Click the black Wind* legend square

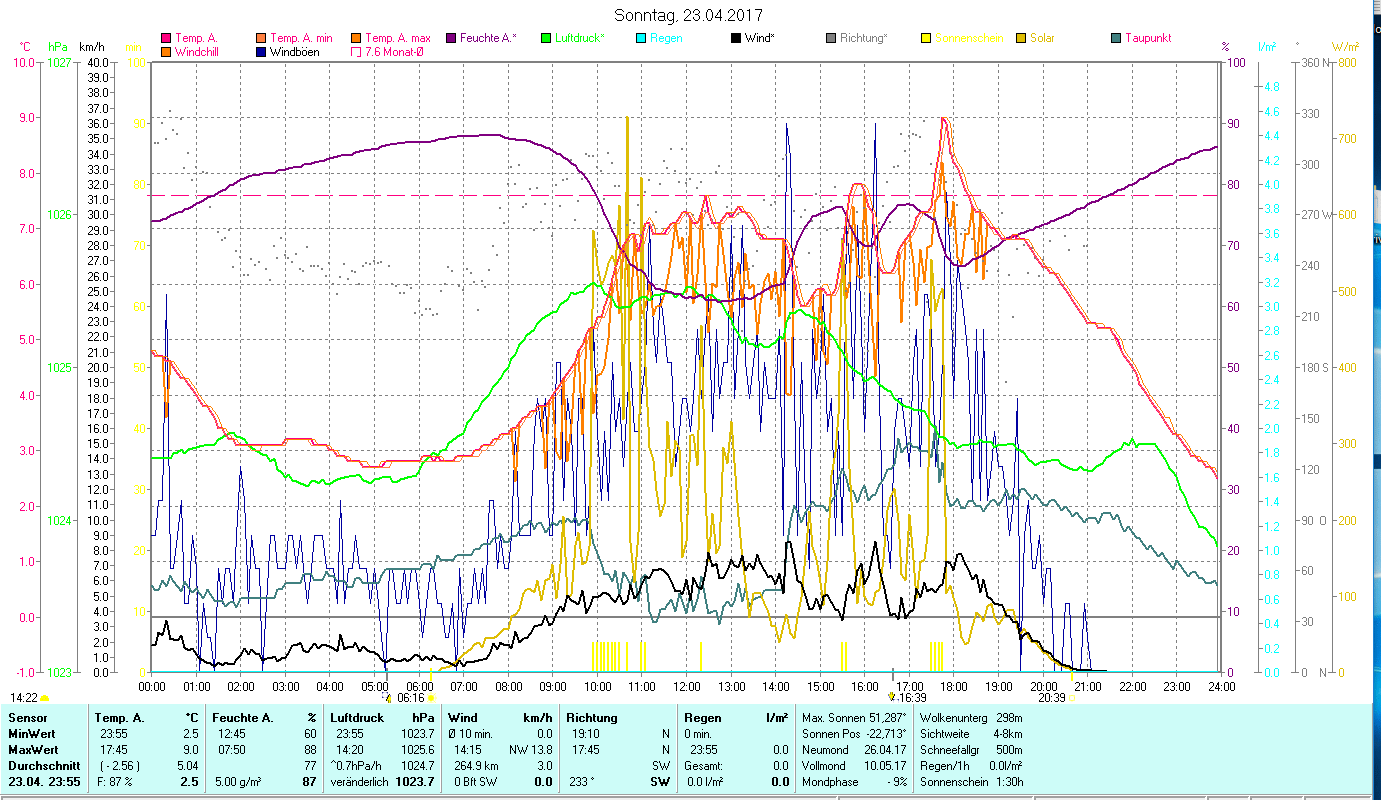click(736, 39)
